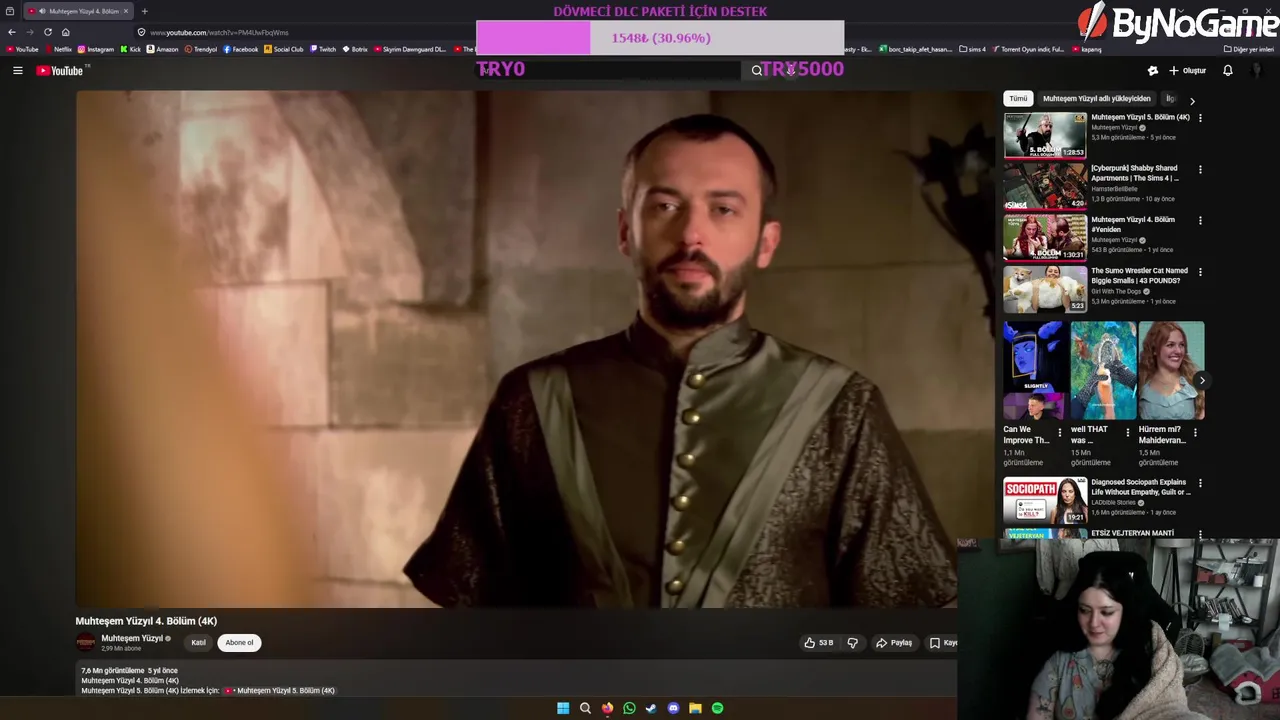Share the video using Paylaş

click(894, 643)
